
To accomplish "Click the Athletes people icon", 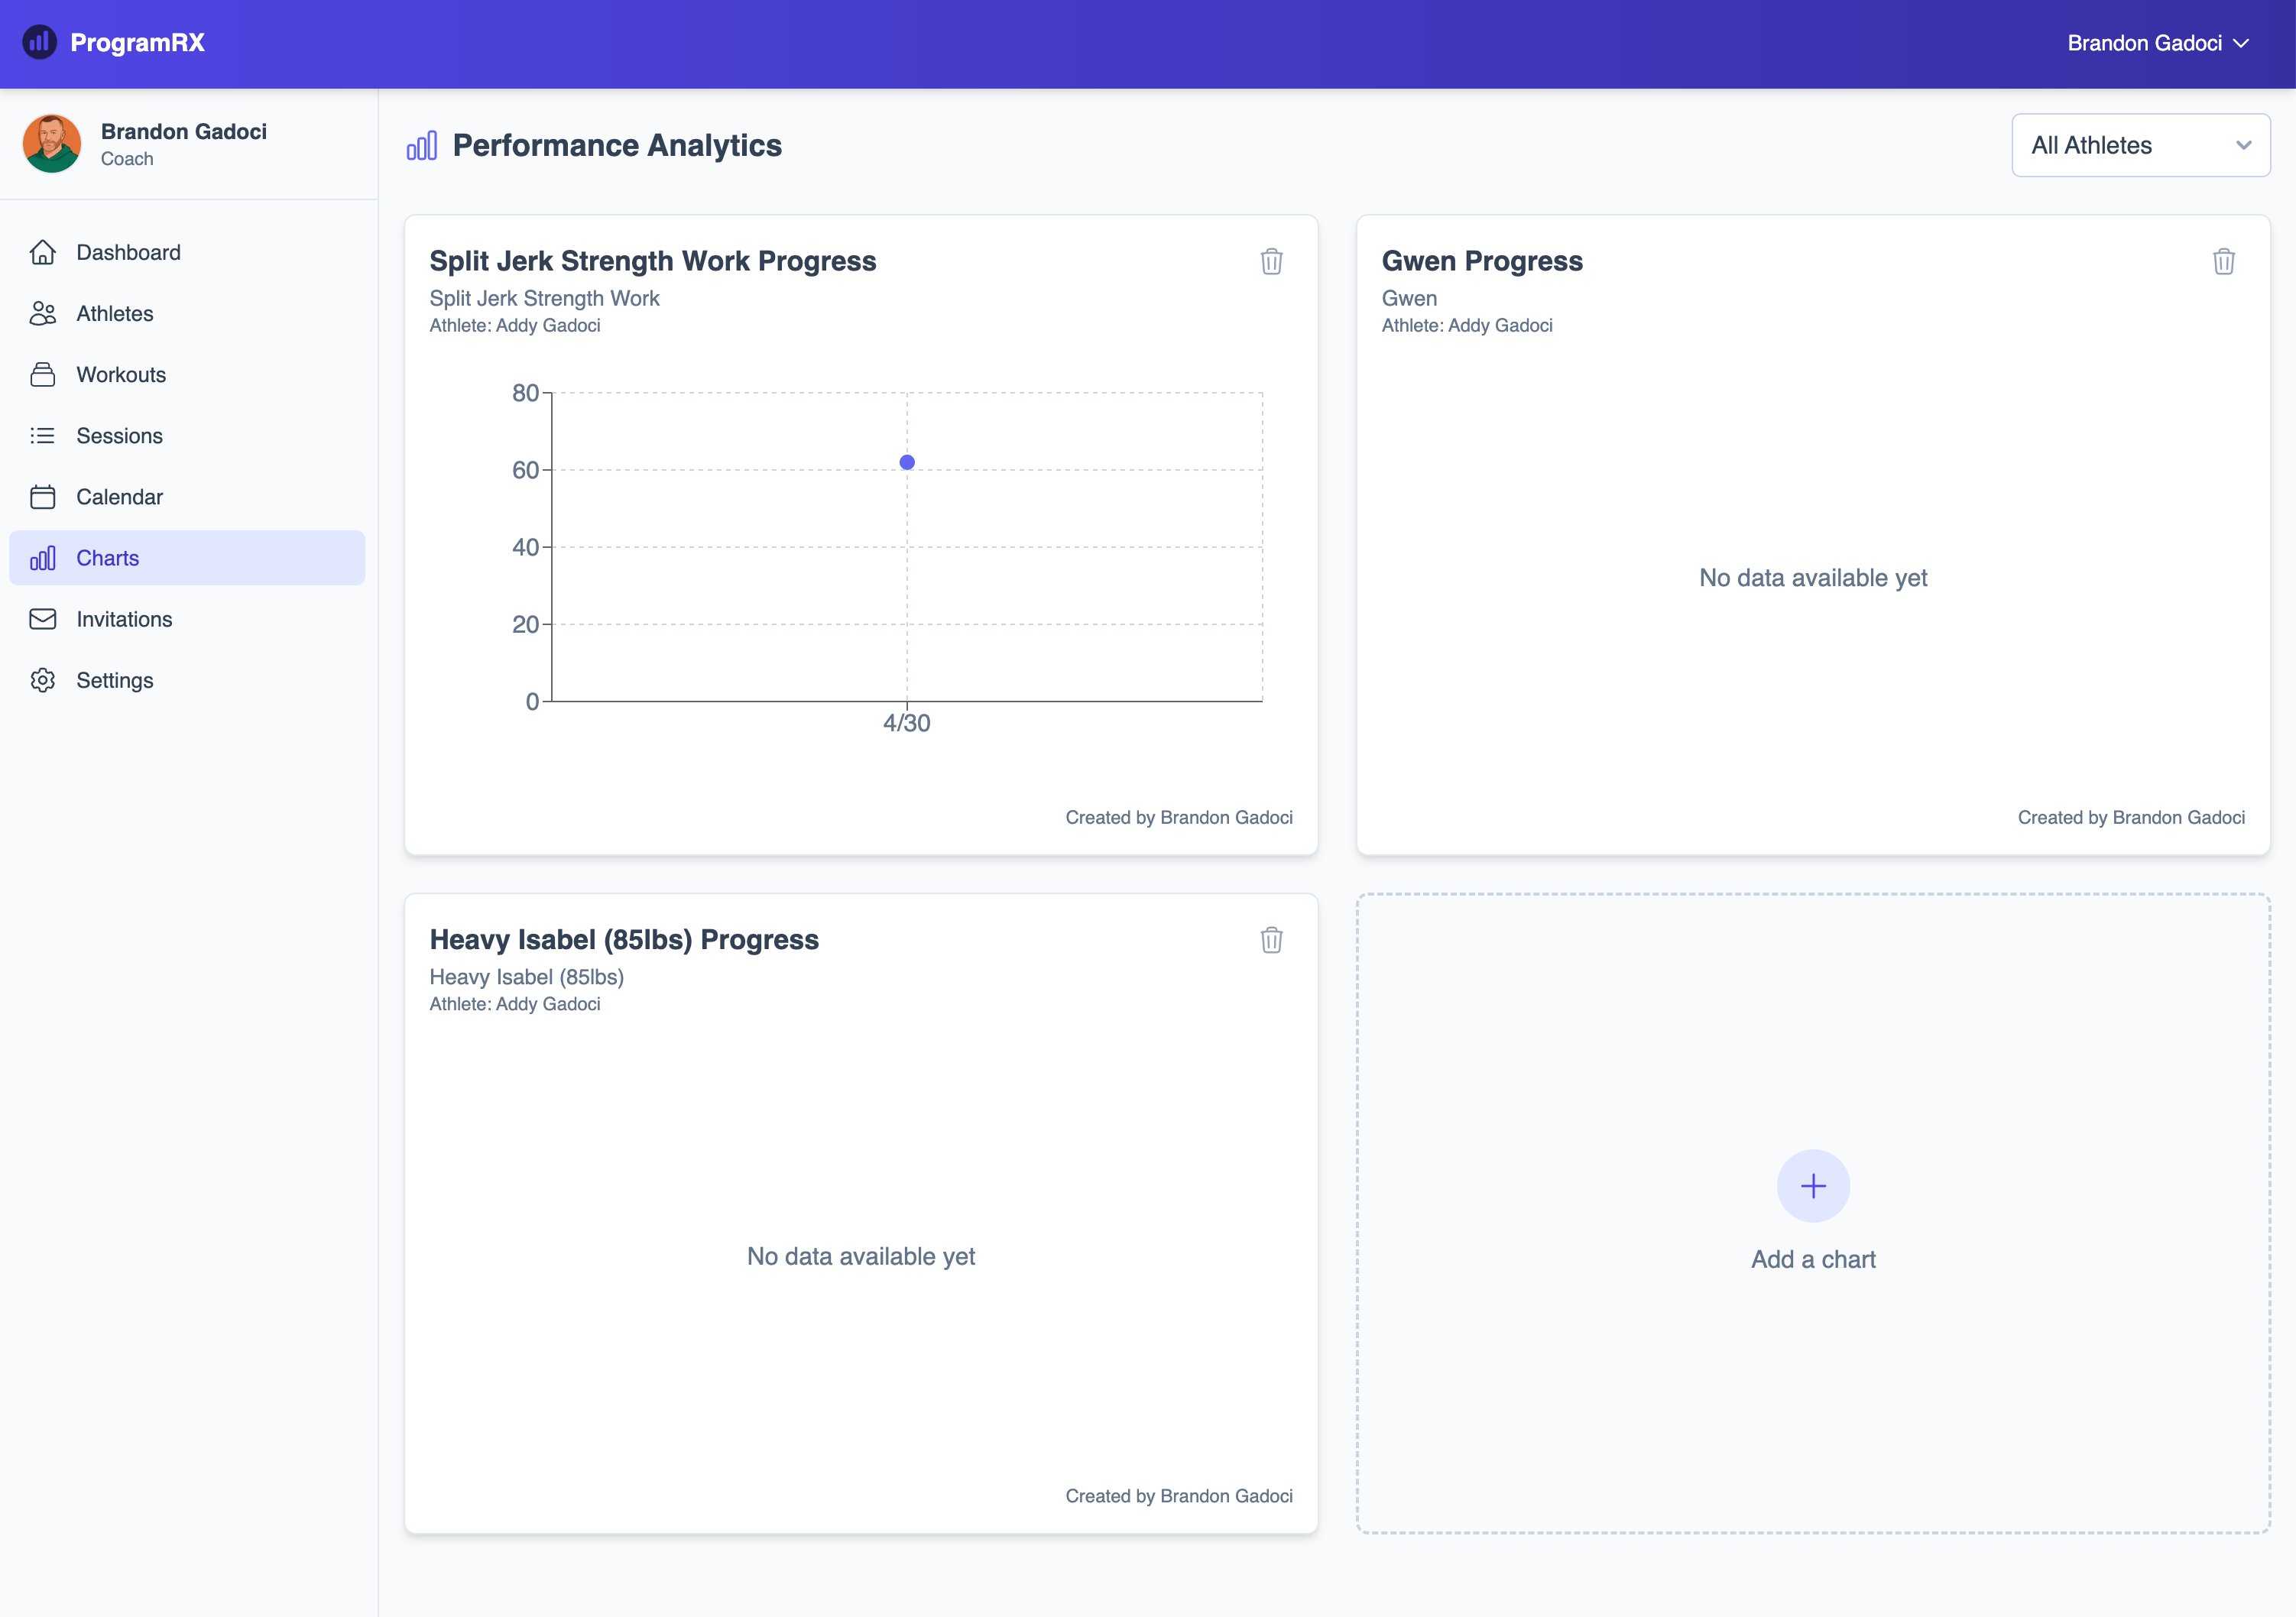I will click(x=43, y=313).
